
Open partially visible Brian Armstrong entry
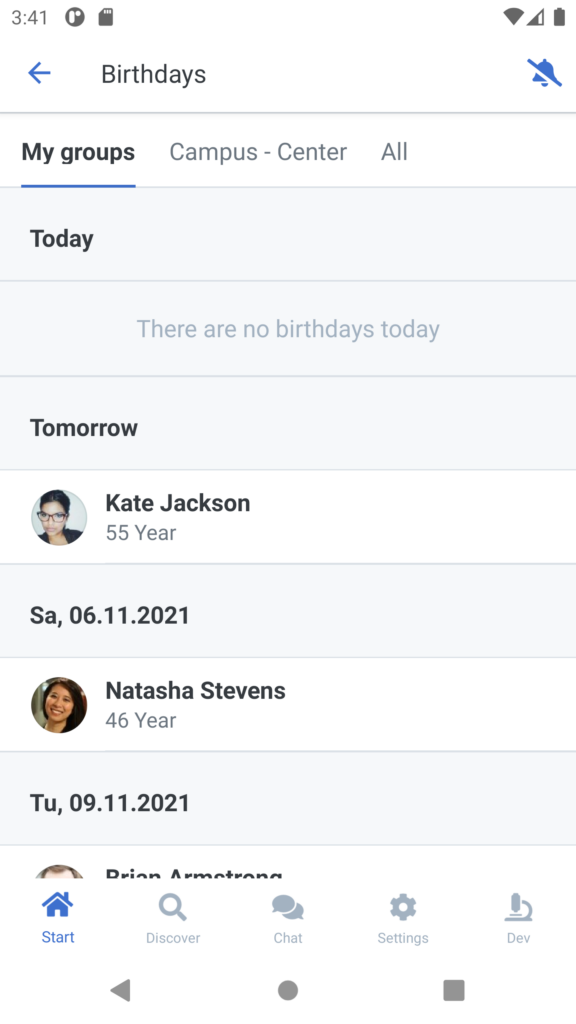288,863
